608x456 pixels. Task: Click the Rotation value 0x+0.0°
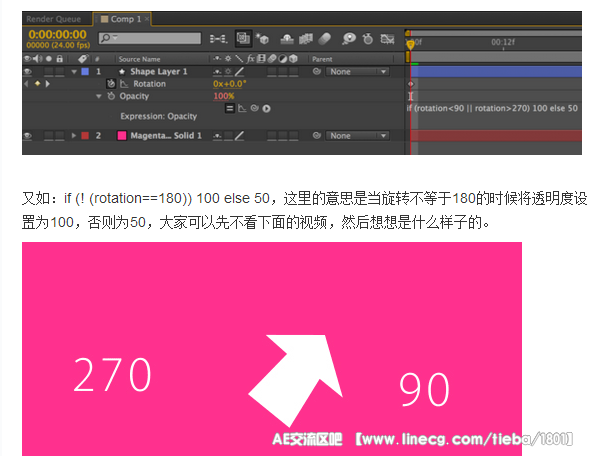click(x=229, y=84)
